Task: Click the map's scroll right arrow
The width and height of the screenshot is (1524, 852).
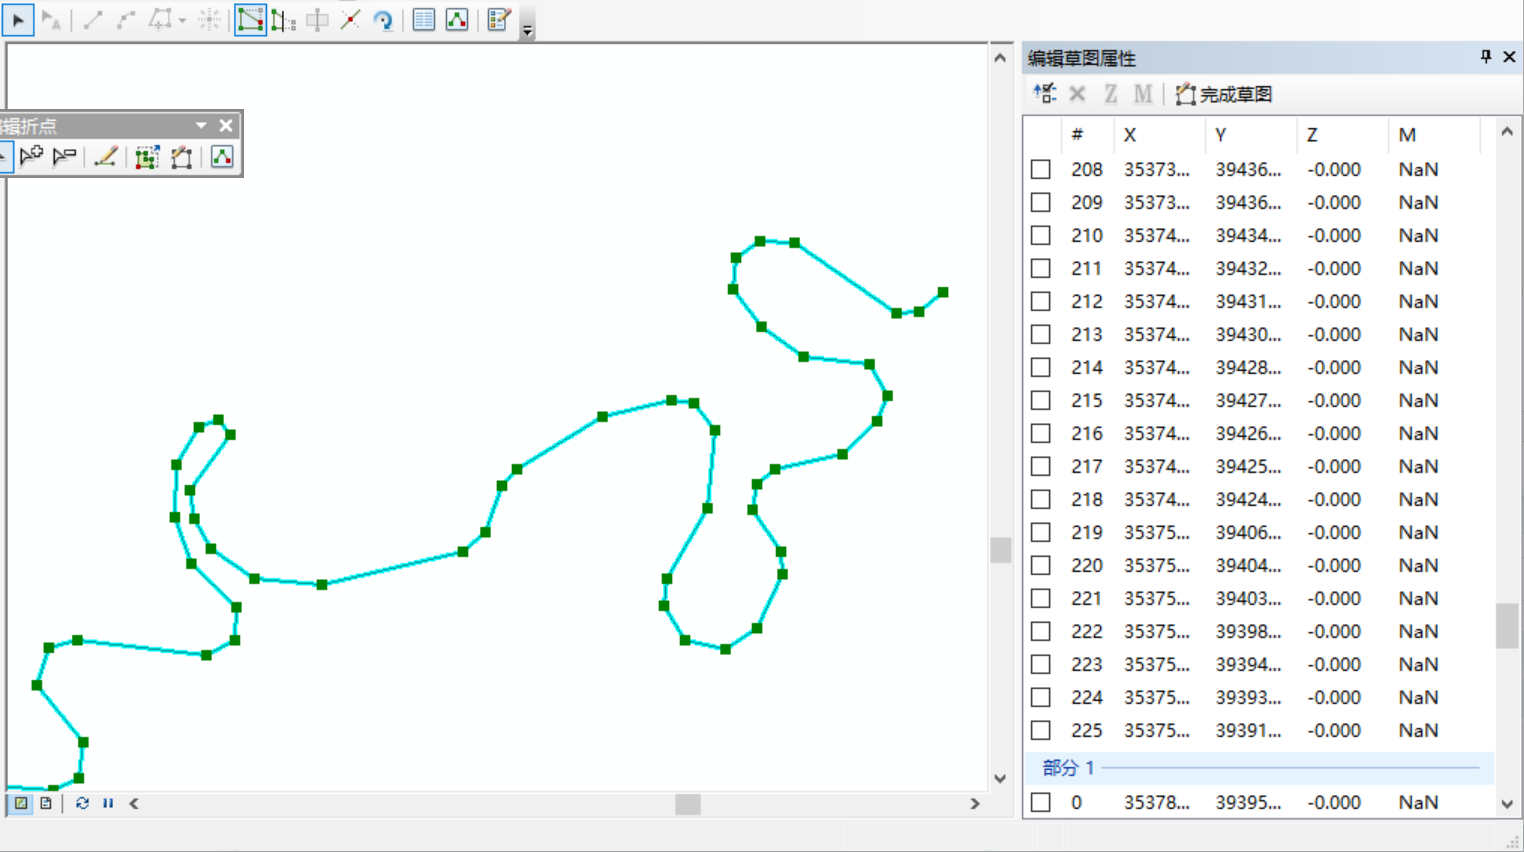Action: [975, 804]
